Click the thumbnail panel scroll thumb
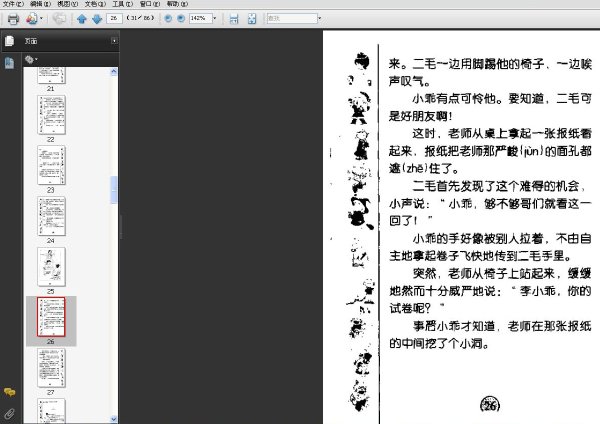600x424 pixels. pos(114,190)
